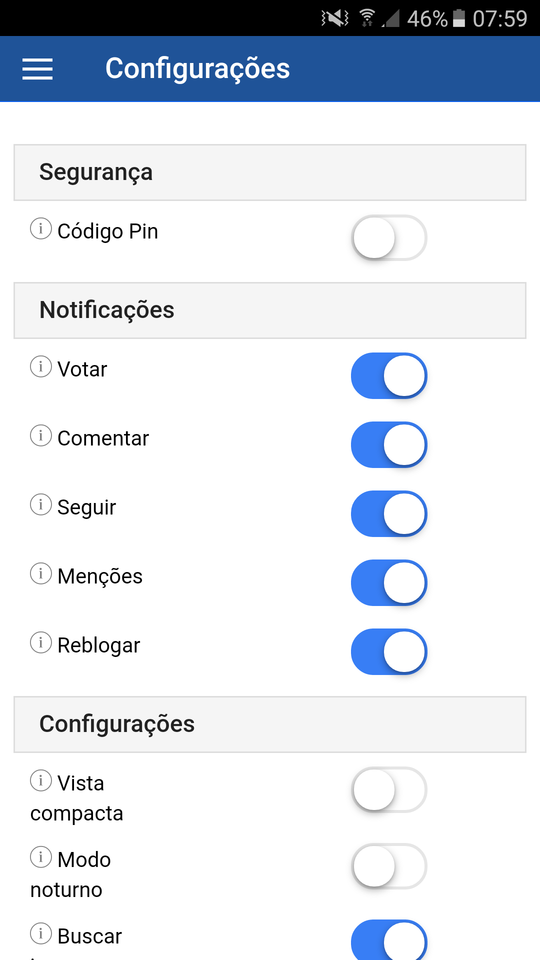Tap info icon beside Comentar

(x=41, y=436)
